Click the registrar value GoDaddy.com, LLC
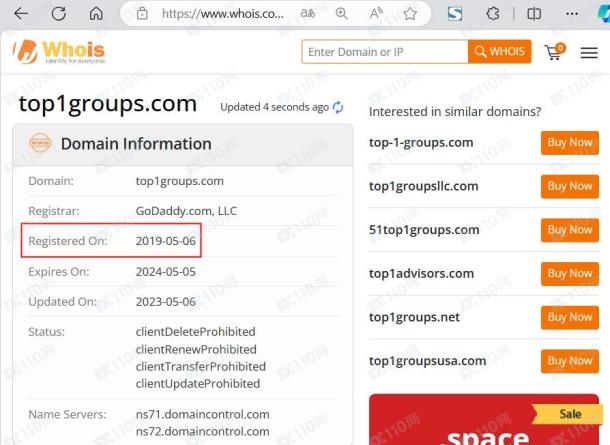 pos(186,211)
